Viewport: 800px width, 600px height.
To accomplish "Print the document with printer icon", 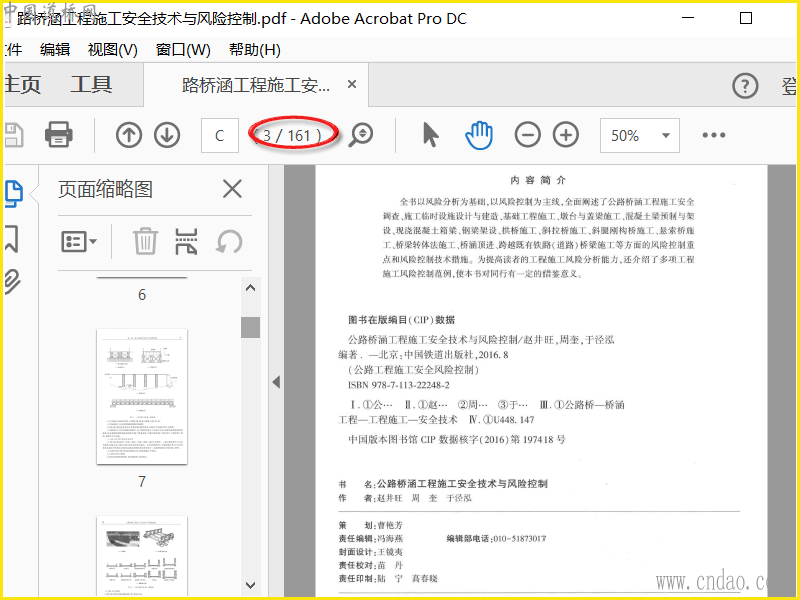I will pos(59,135).
